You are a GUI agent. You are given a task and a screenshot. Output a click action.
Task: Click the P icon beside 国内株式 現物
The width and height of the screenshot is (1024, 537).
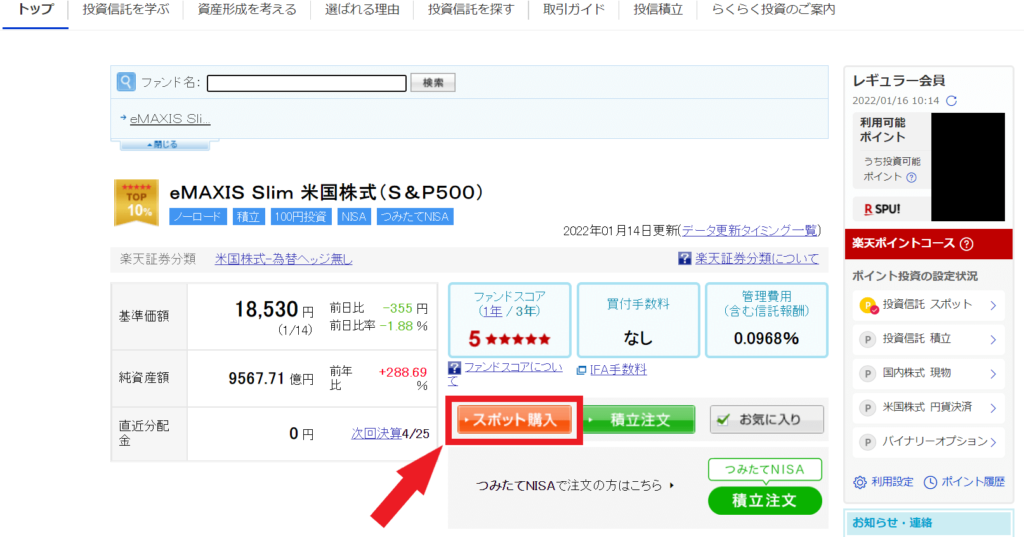[867, 374]
